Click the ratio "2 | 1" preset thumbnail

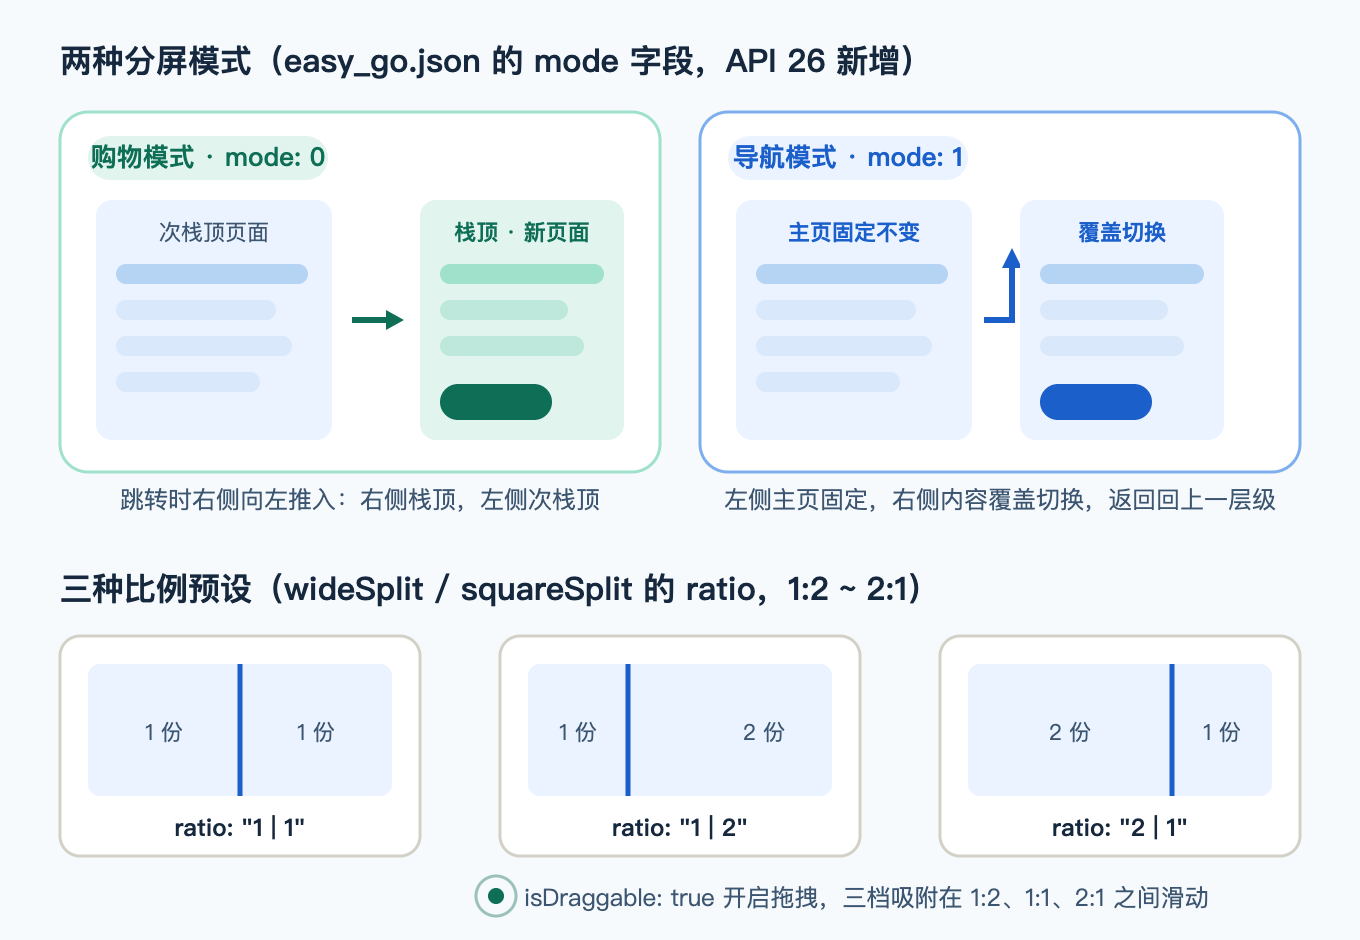[x=1120, y=730]
